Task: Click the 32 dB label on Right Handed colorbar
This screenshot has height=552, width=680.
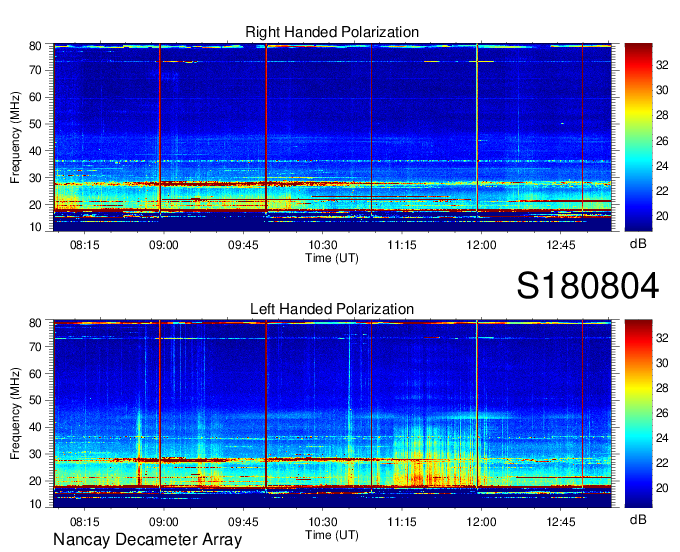Action: (662, 65)
